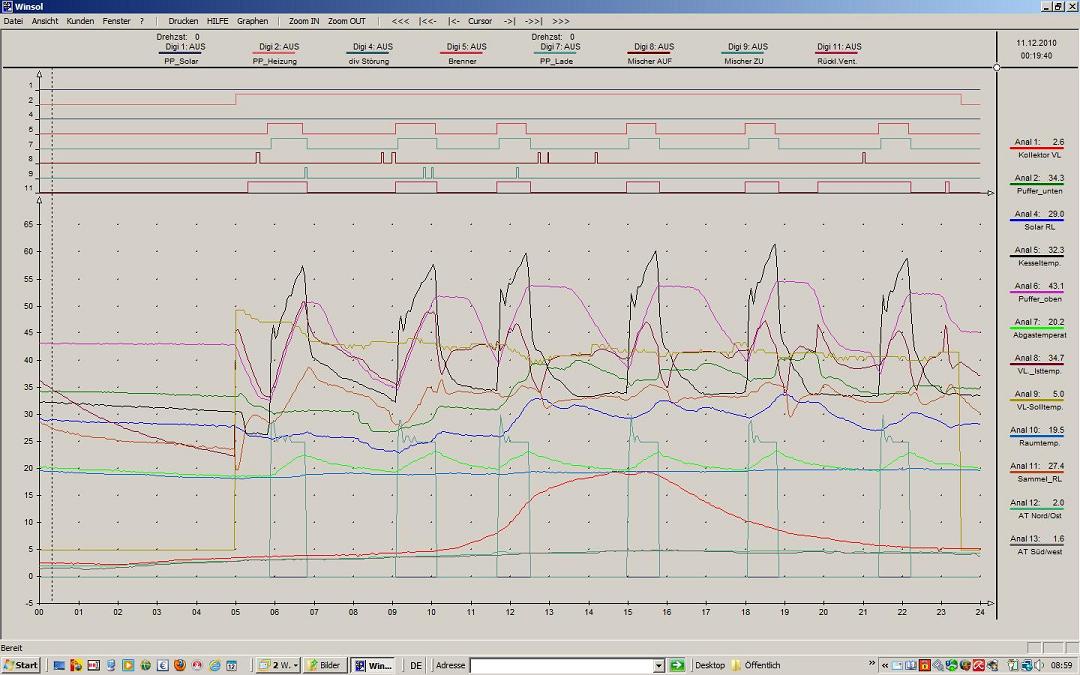The image size is (1080, 675).
Task: Select the Digi 8 Mischer AUF legend entry
Action: 650,54
